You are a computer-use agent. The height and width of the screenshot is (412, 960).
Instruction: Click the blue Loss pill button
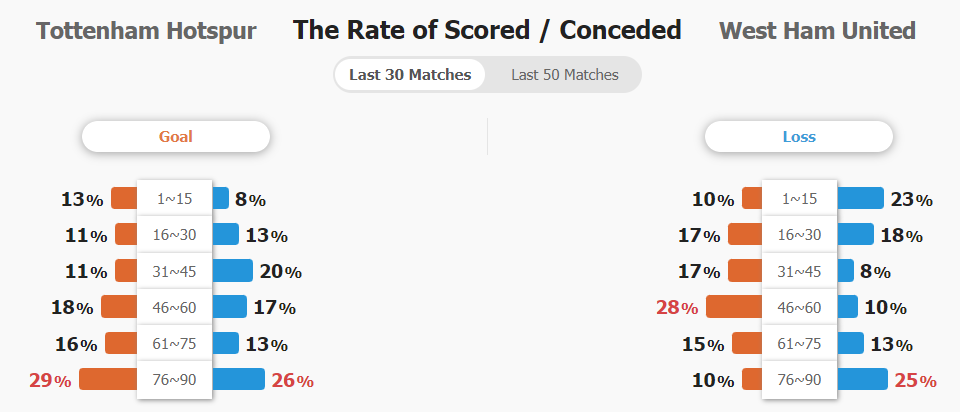(799, 137)
